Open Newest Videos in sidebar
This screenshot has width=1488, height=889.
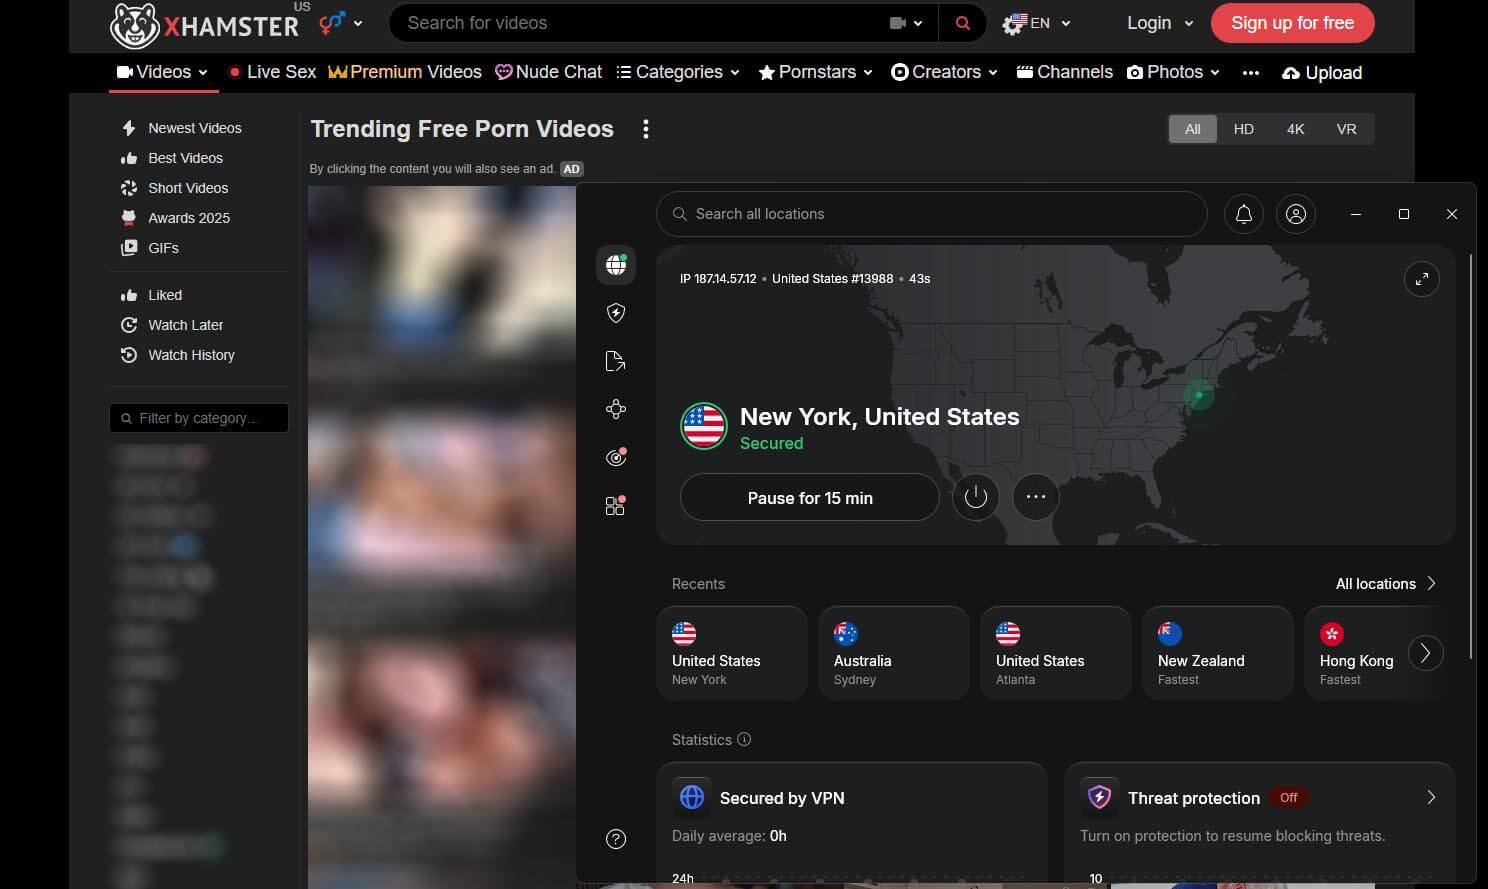[182, 128]
